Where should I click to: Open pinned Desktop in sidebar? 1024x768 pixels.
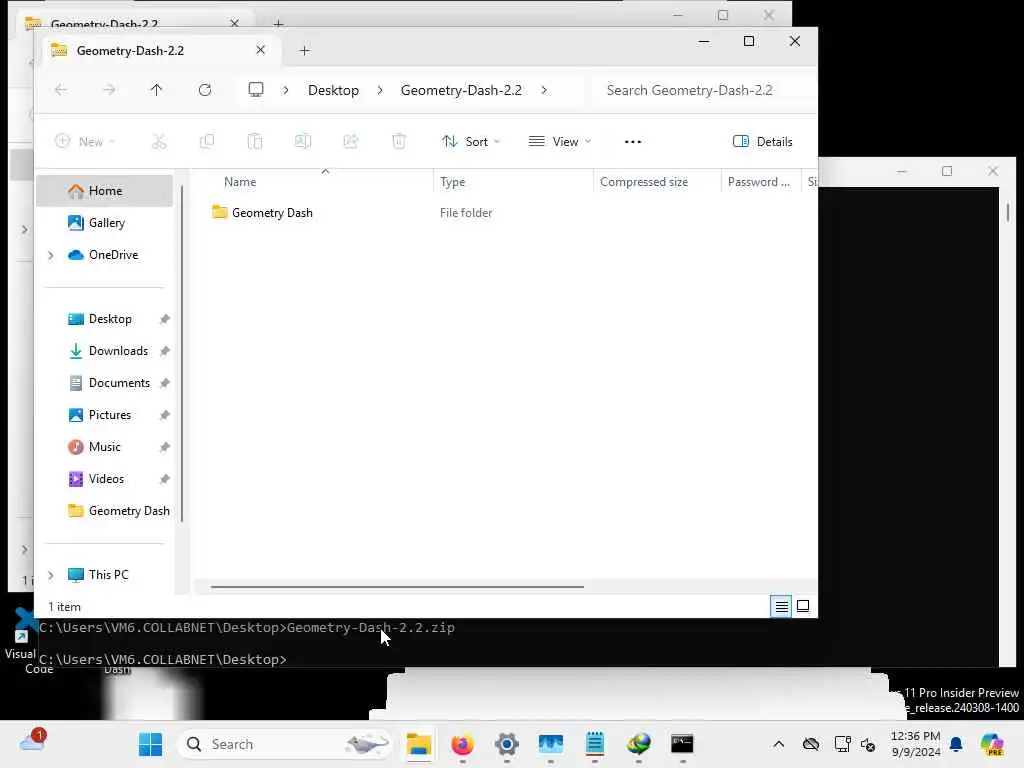coord(109,319)
